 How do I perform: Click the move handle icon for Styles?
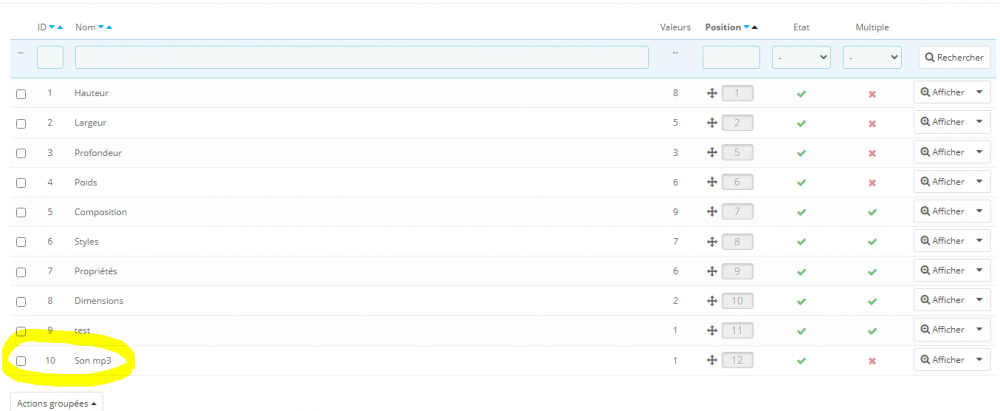click(712, 242)
